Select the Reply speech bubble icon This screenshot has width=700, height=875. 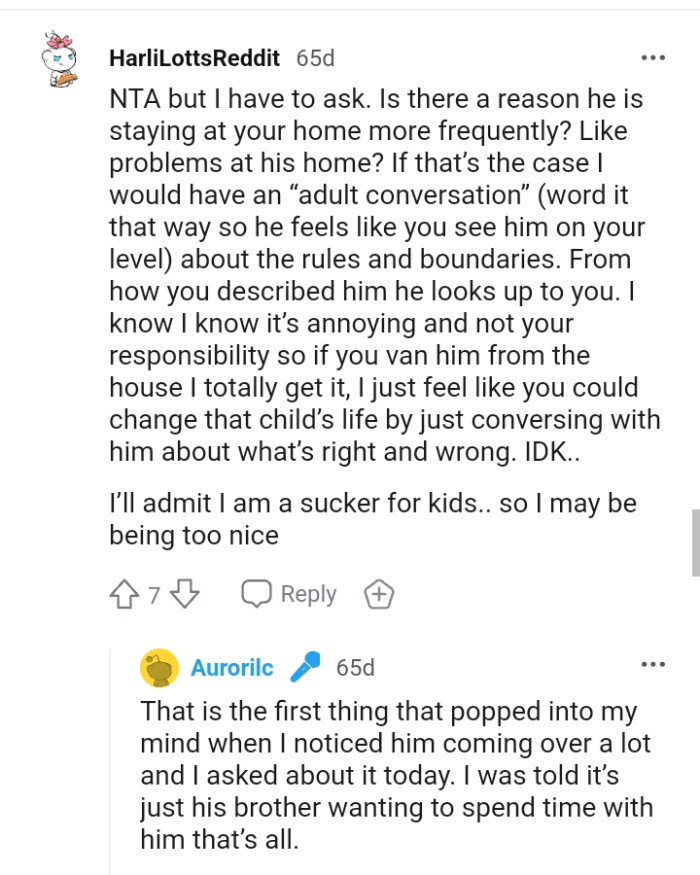coord(258,593)
